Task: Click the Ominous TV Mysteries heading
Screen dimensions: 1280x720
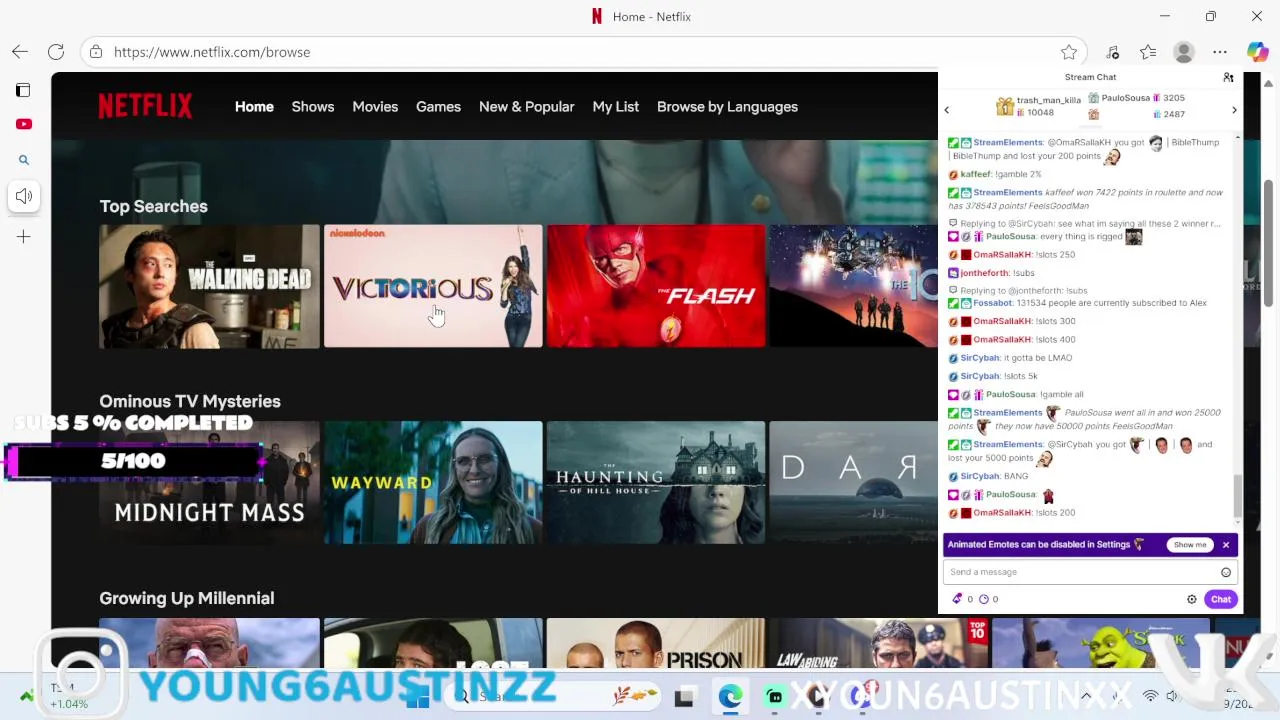Action: point(190,401)
